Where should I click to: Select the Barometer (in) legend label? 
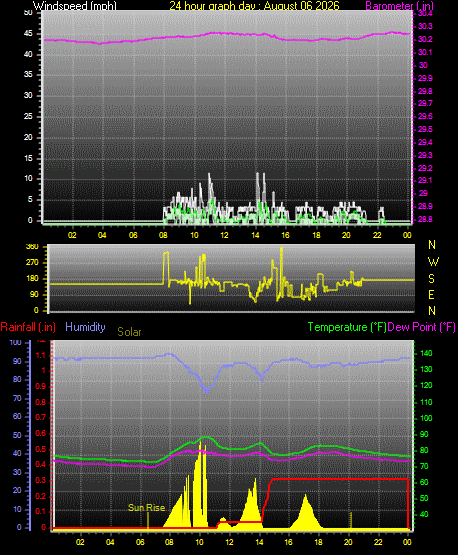coord(399,6)
